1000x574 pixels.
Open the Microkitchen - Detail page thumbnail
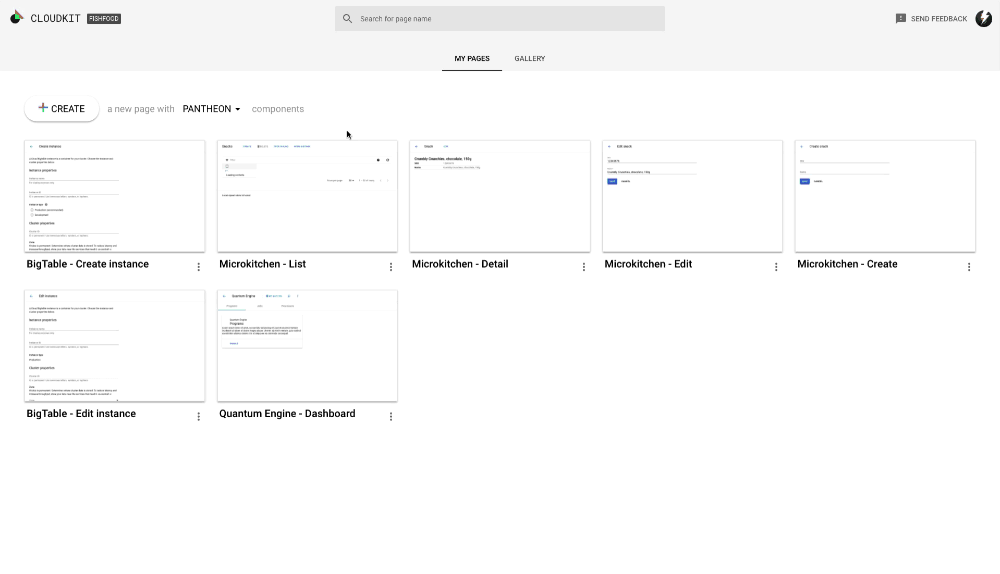coord(500,196)
